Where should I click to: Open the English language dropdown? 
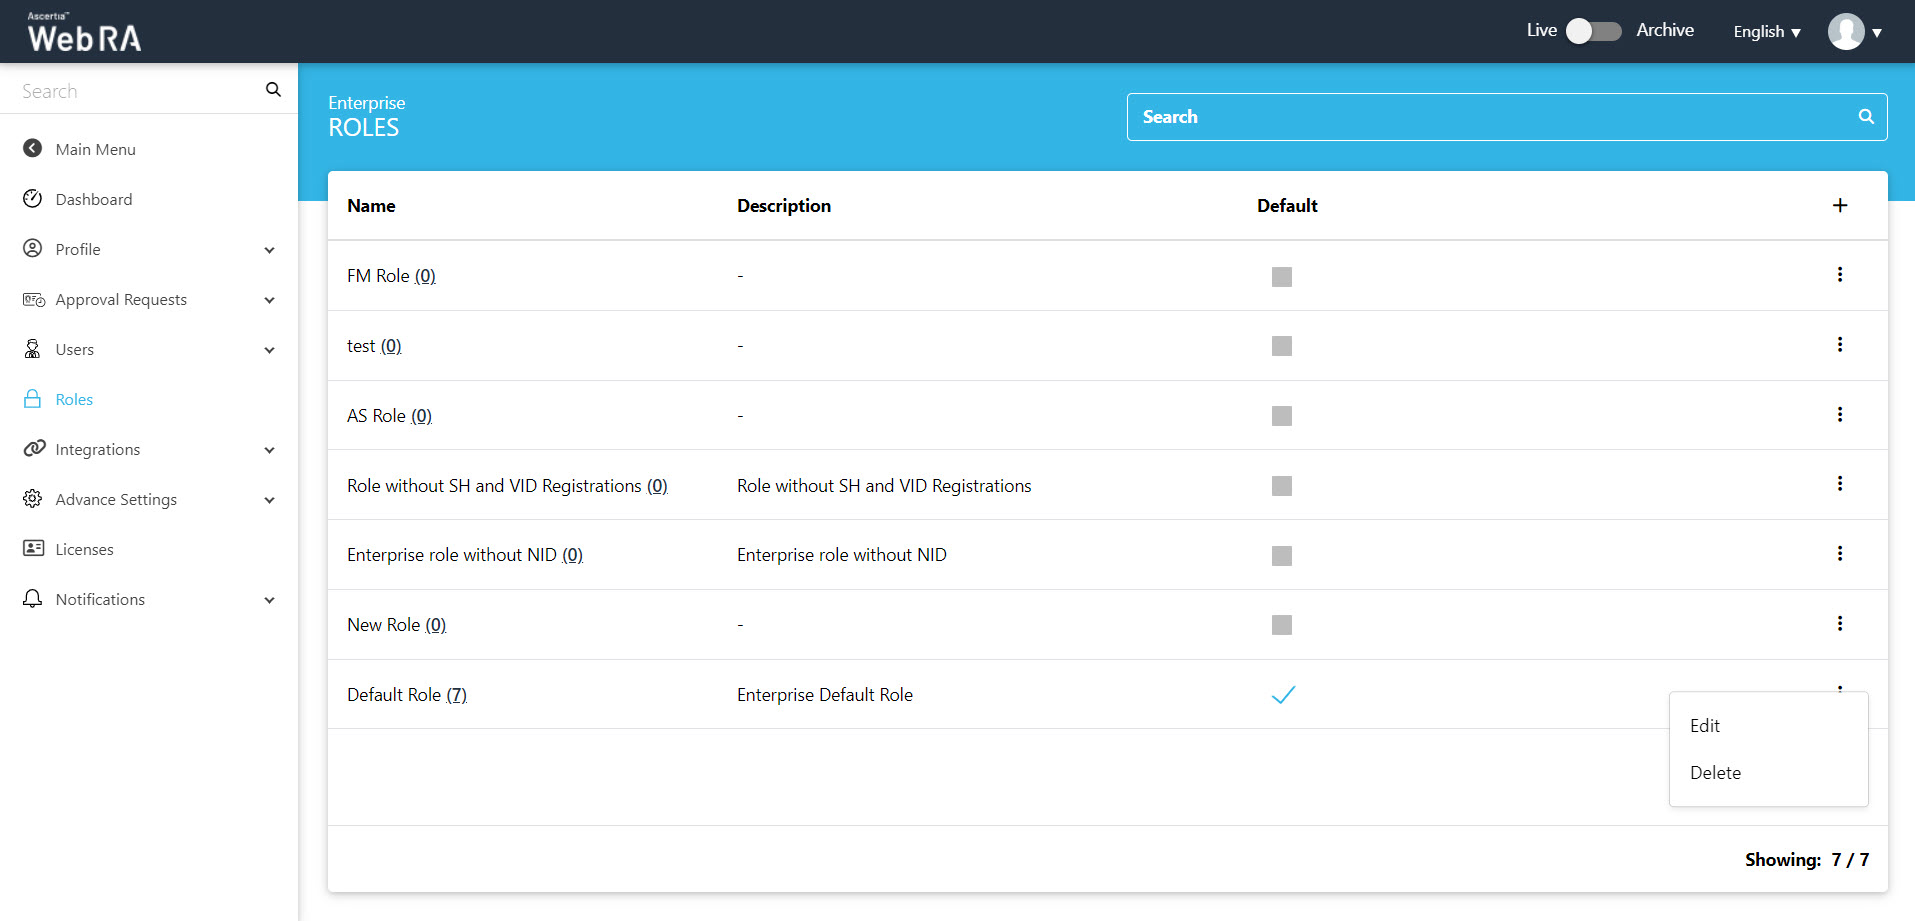click(1766, 32)
